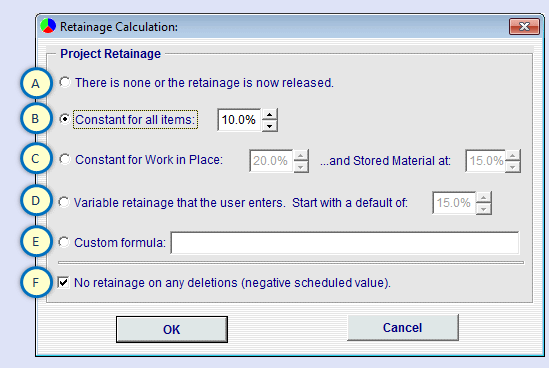Increase the variable retainage default spinner

[x=484, y=197]
